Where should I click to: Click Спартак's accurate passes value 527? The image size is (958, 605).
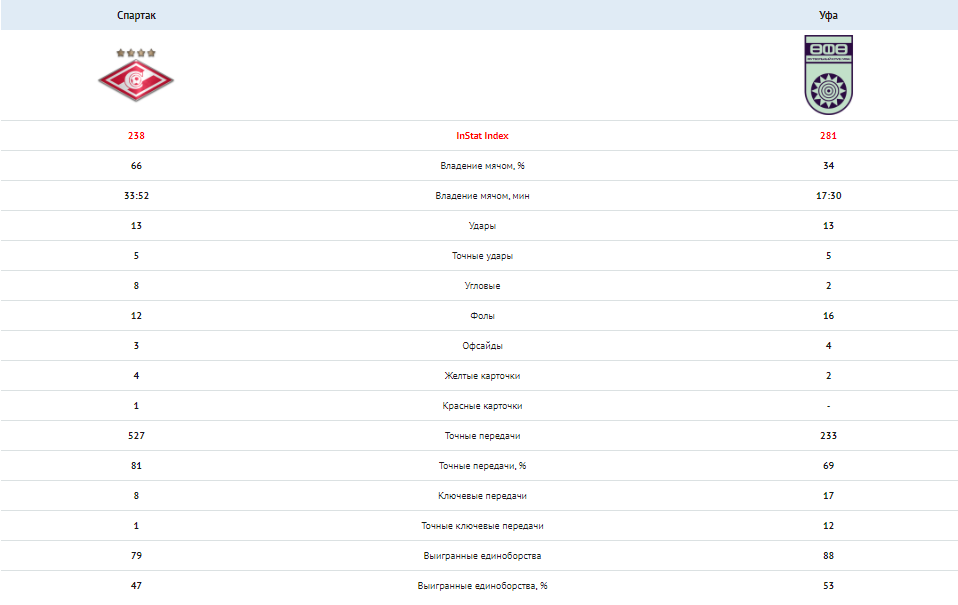coord(136,435)
